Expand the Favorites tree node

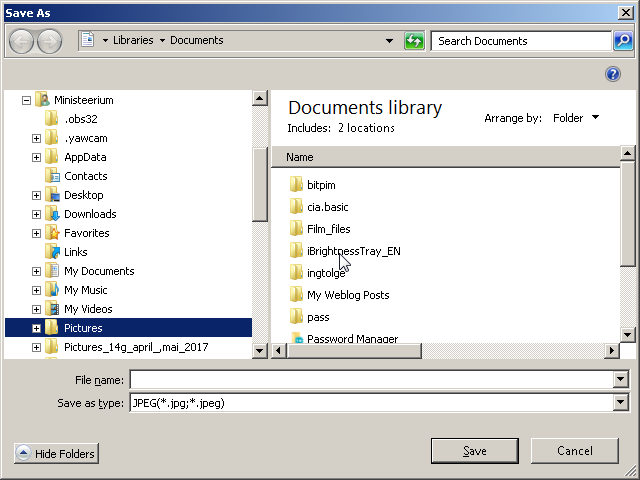pos(36,233)
